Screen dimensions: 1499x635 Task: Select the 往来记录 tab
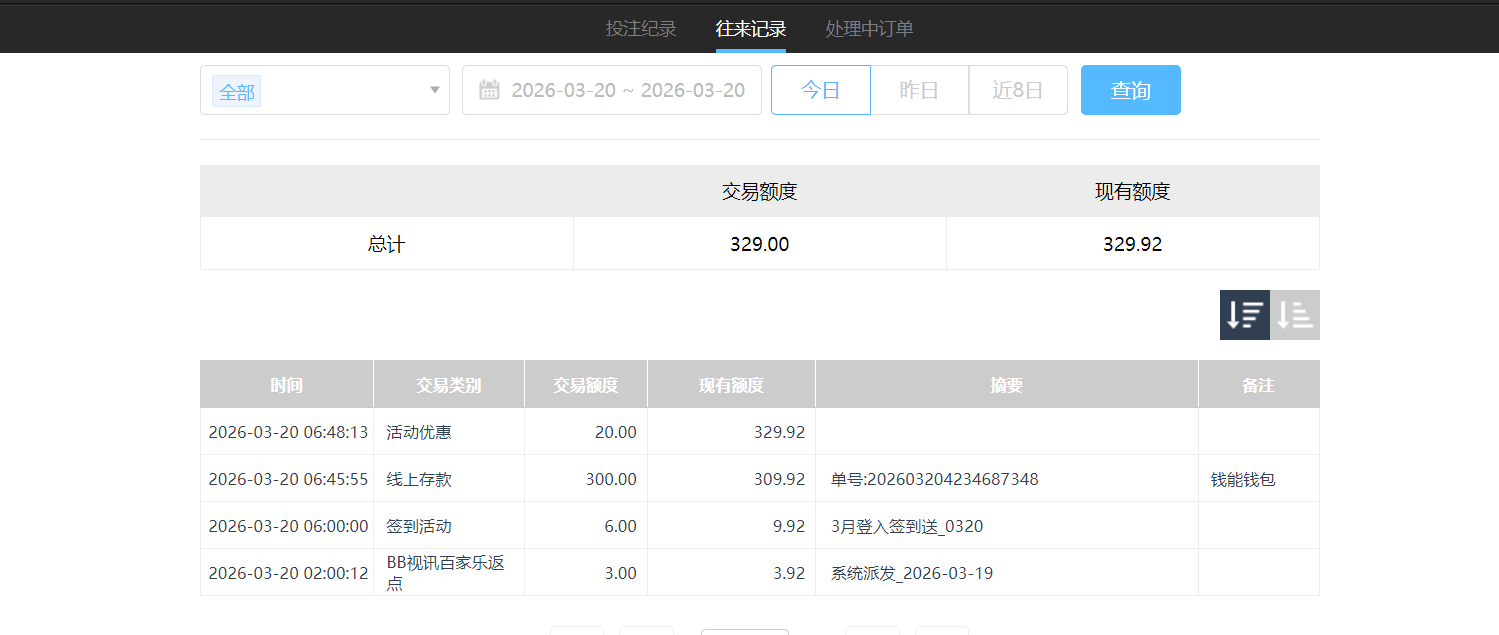750,29
